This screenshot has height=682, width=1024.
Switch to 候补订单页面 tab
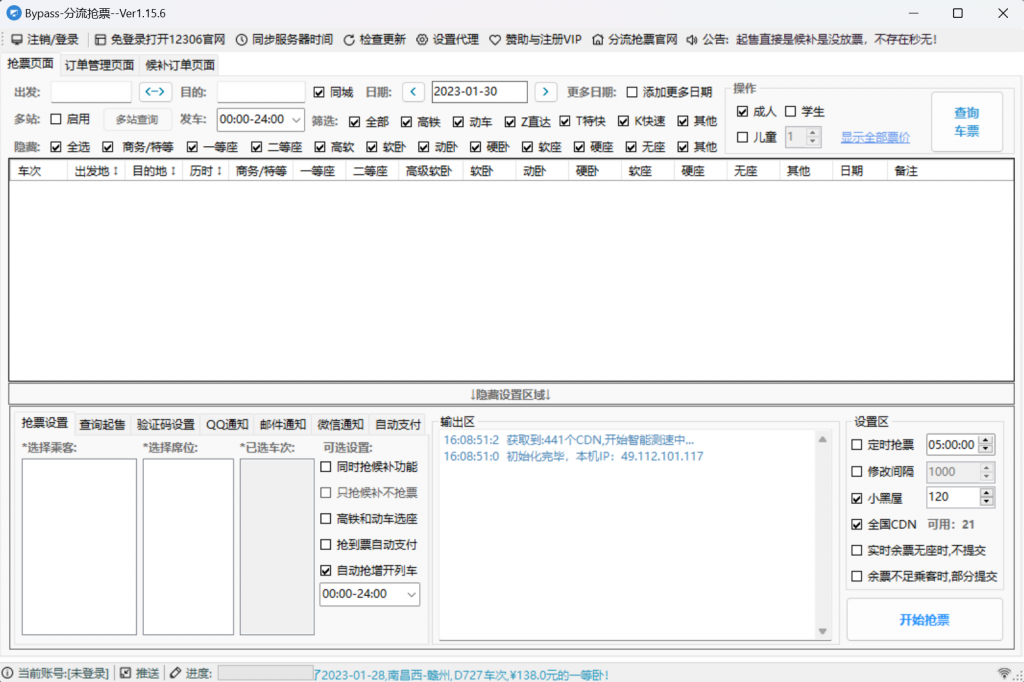coord(180,65)
